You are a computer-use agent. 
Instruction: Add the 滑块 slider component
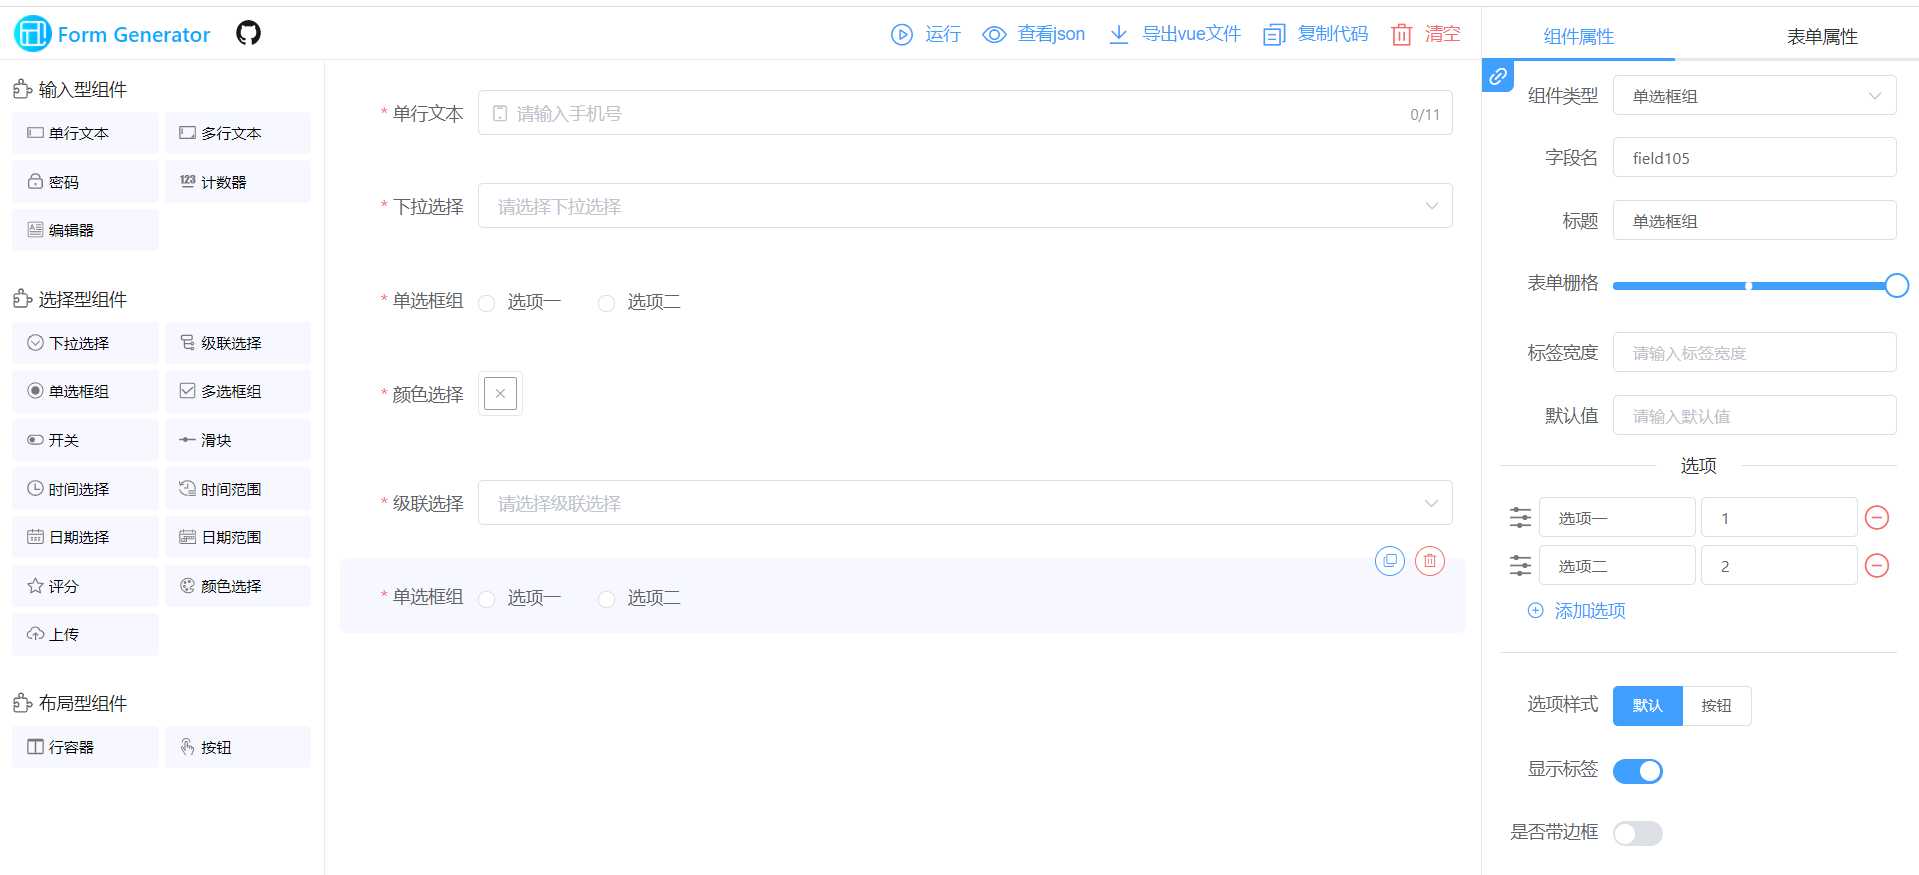tap(238, 440)
